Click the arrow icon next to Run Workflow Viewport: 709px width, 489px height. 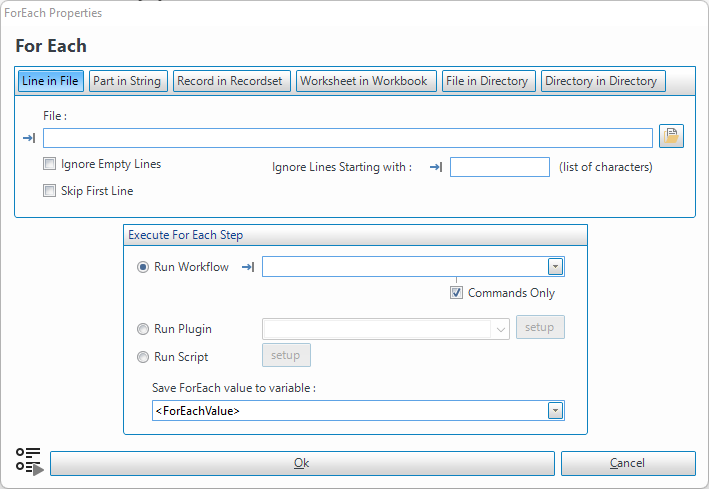point(248,267)
